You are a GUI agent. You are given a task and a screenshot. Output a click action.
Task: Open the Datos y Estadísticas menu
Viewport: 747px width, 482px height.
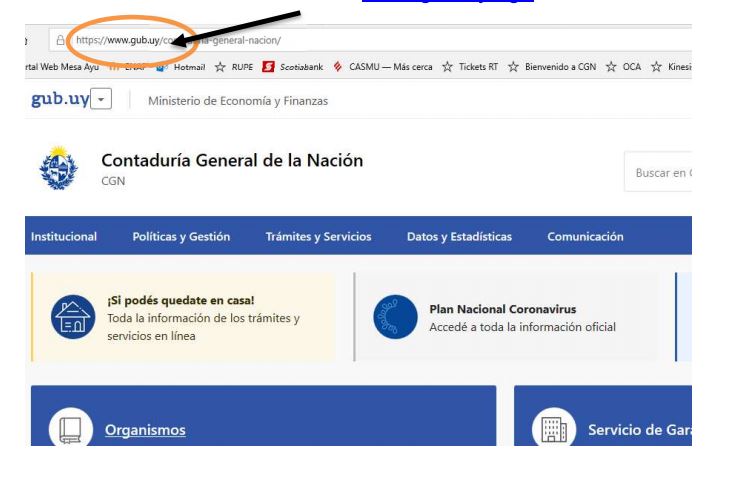(x=459, y=237)
